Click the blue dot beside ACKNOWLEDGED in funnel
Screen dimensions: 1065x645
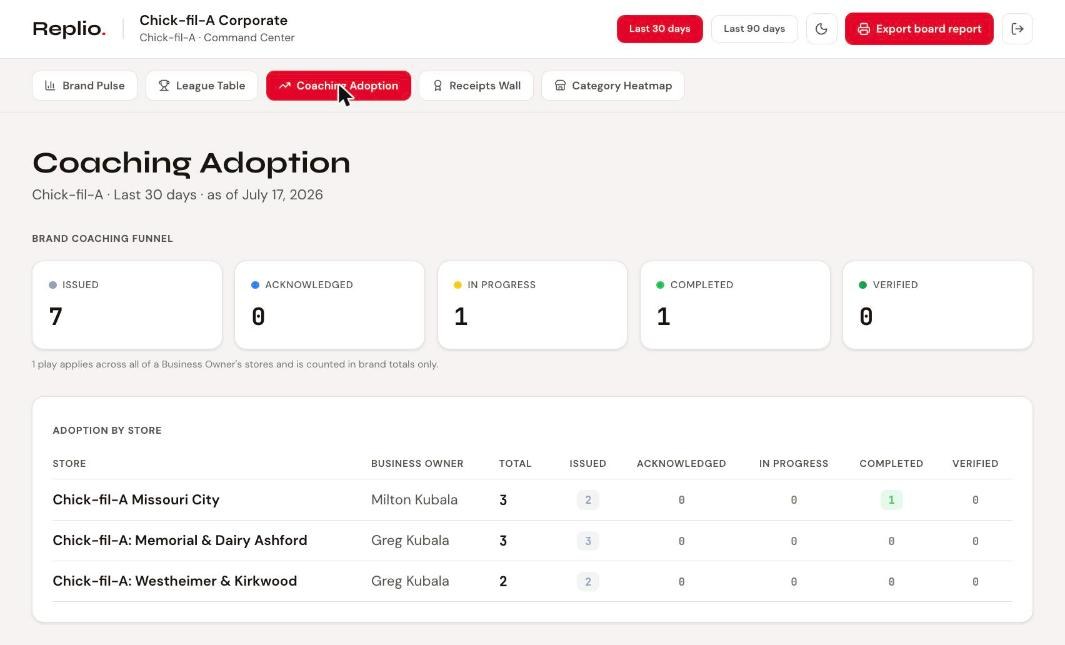(x=255, y=285)
